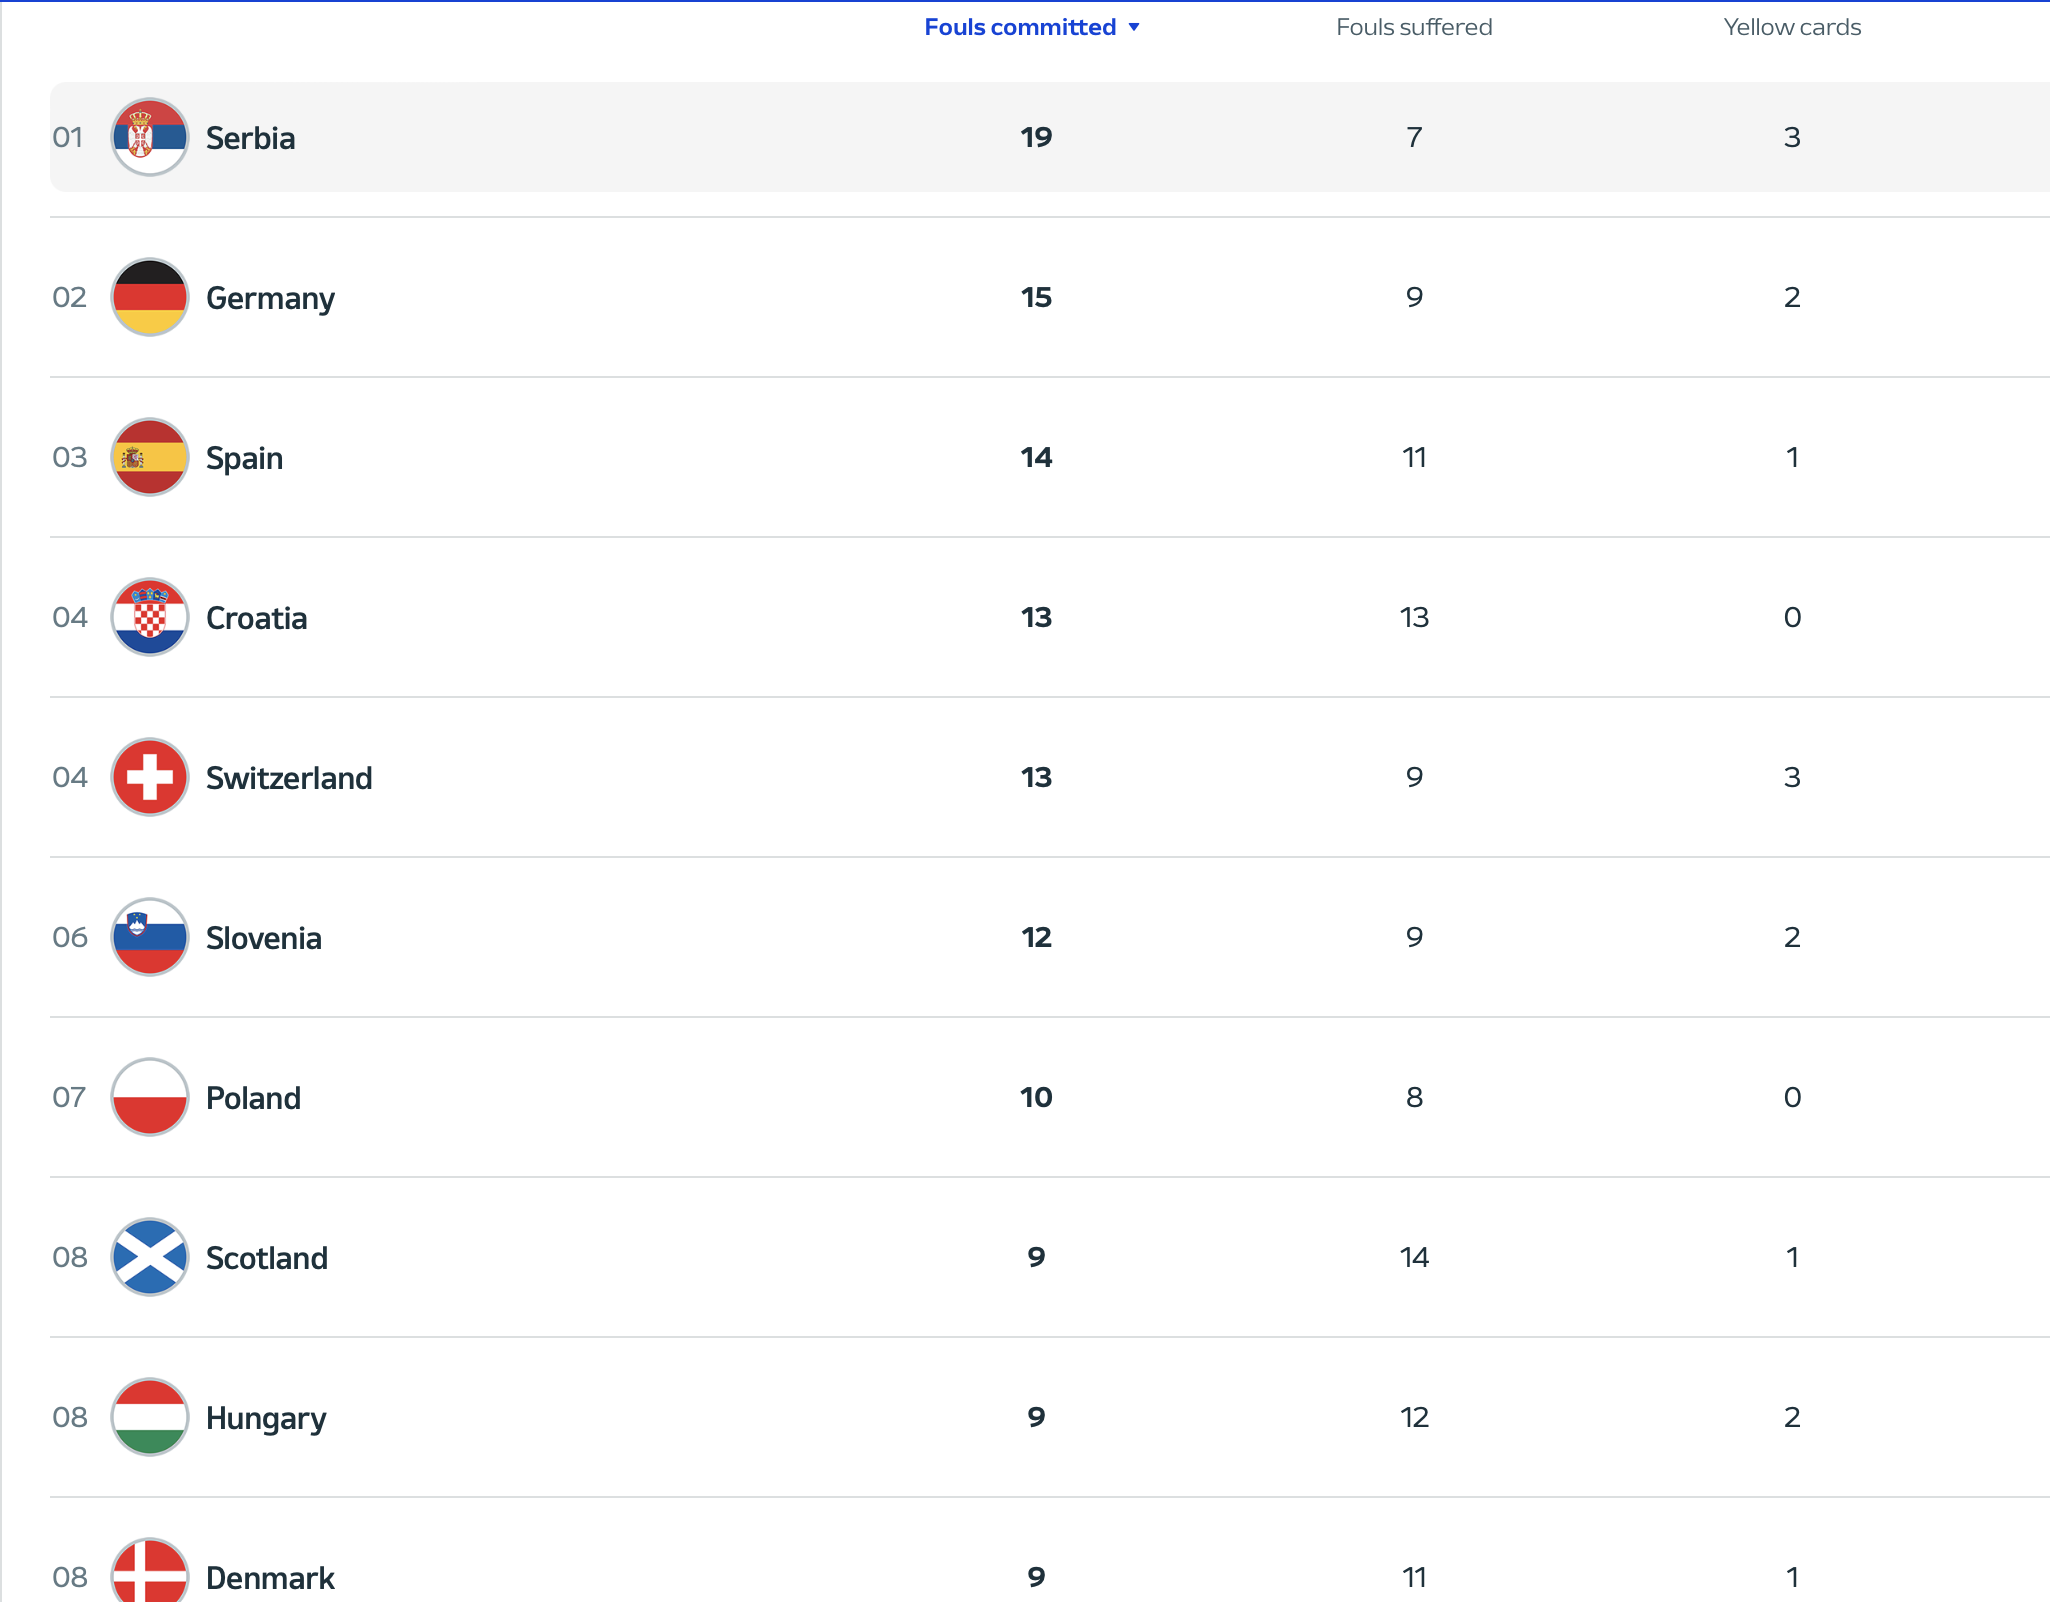
Task: Toggle the Fouls committed sort arrow
Action: [x=1134, y=27]
